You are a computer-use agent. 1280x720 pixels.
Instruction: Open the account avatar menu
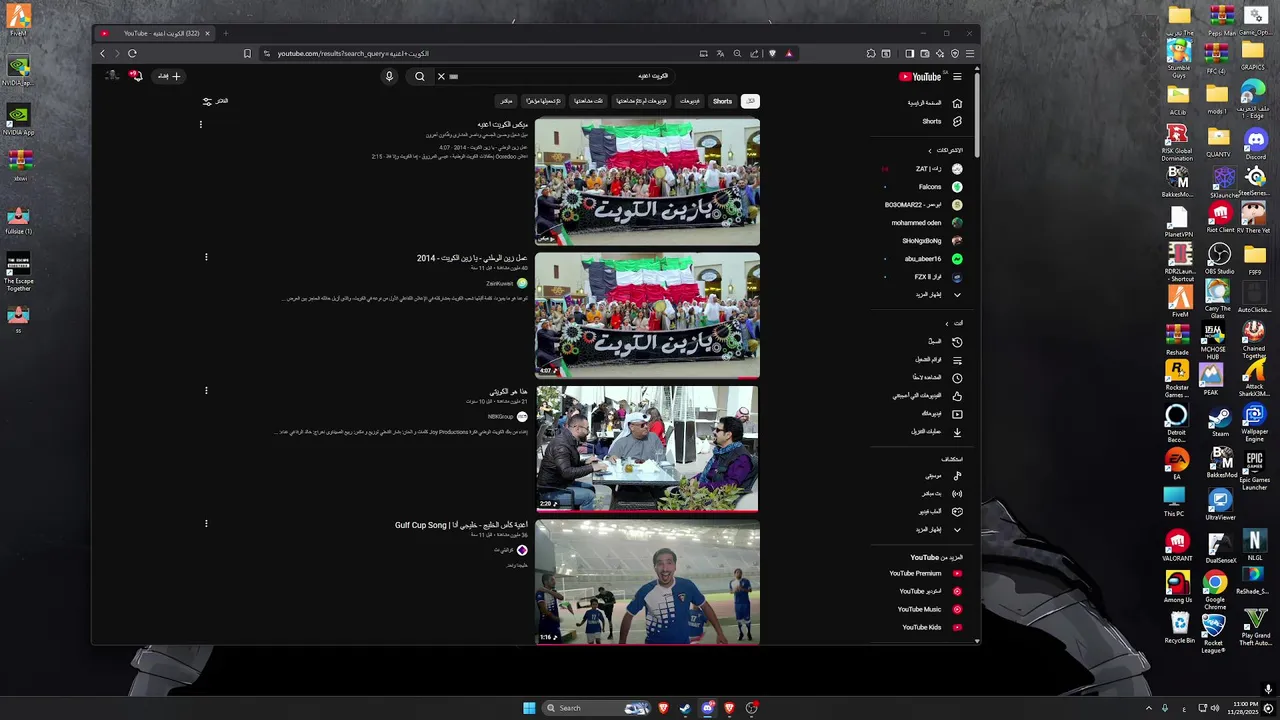coord(112,76)
